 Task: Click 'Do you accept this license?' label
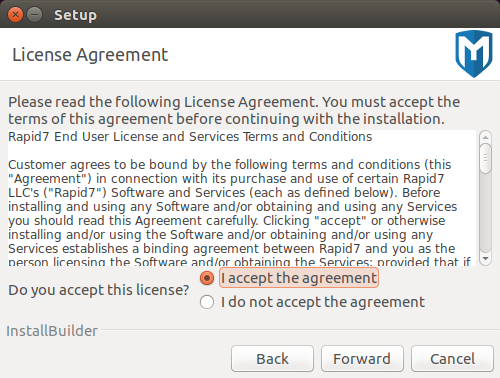(99, 290)
